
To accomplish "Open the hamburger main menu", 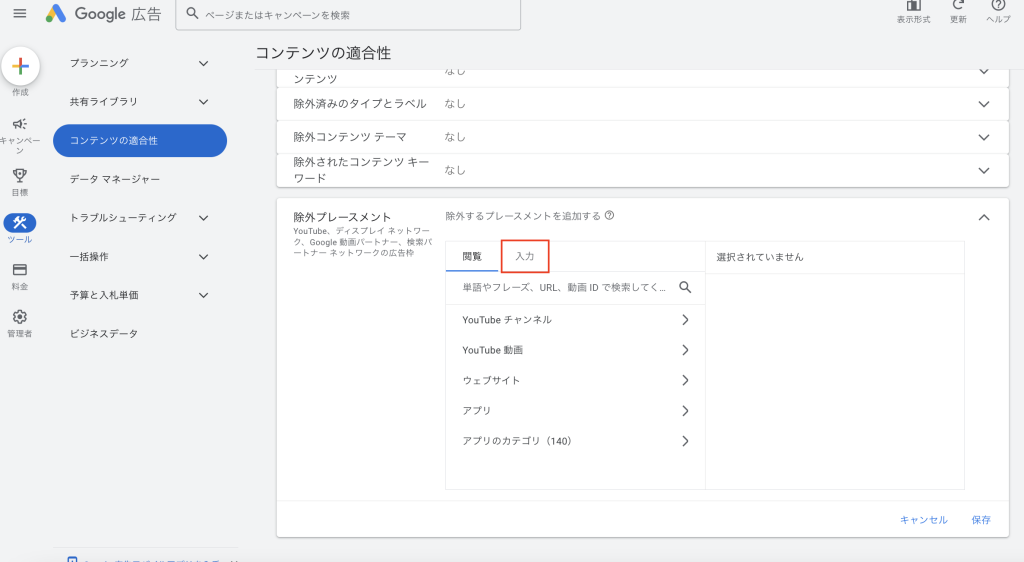I will [19, 14].
